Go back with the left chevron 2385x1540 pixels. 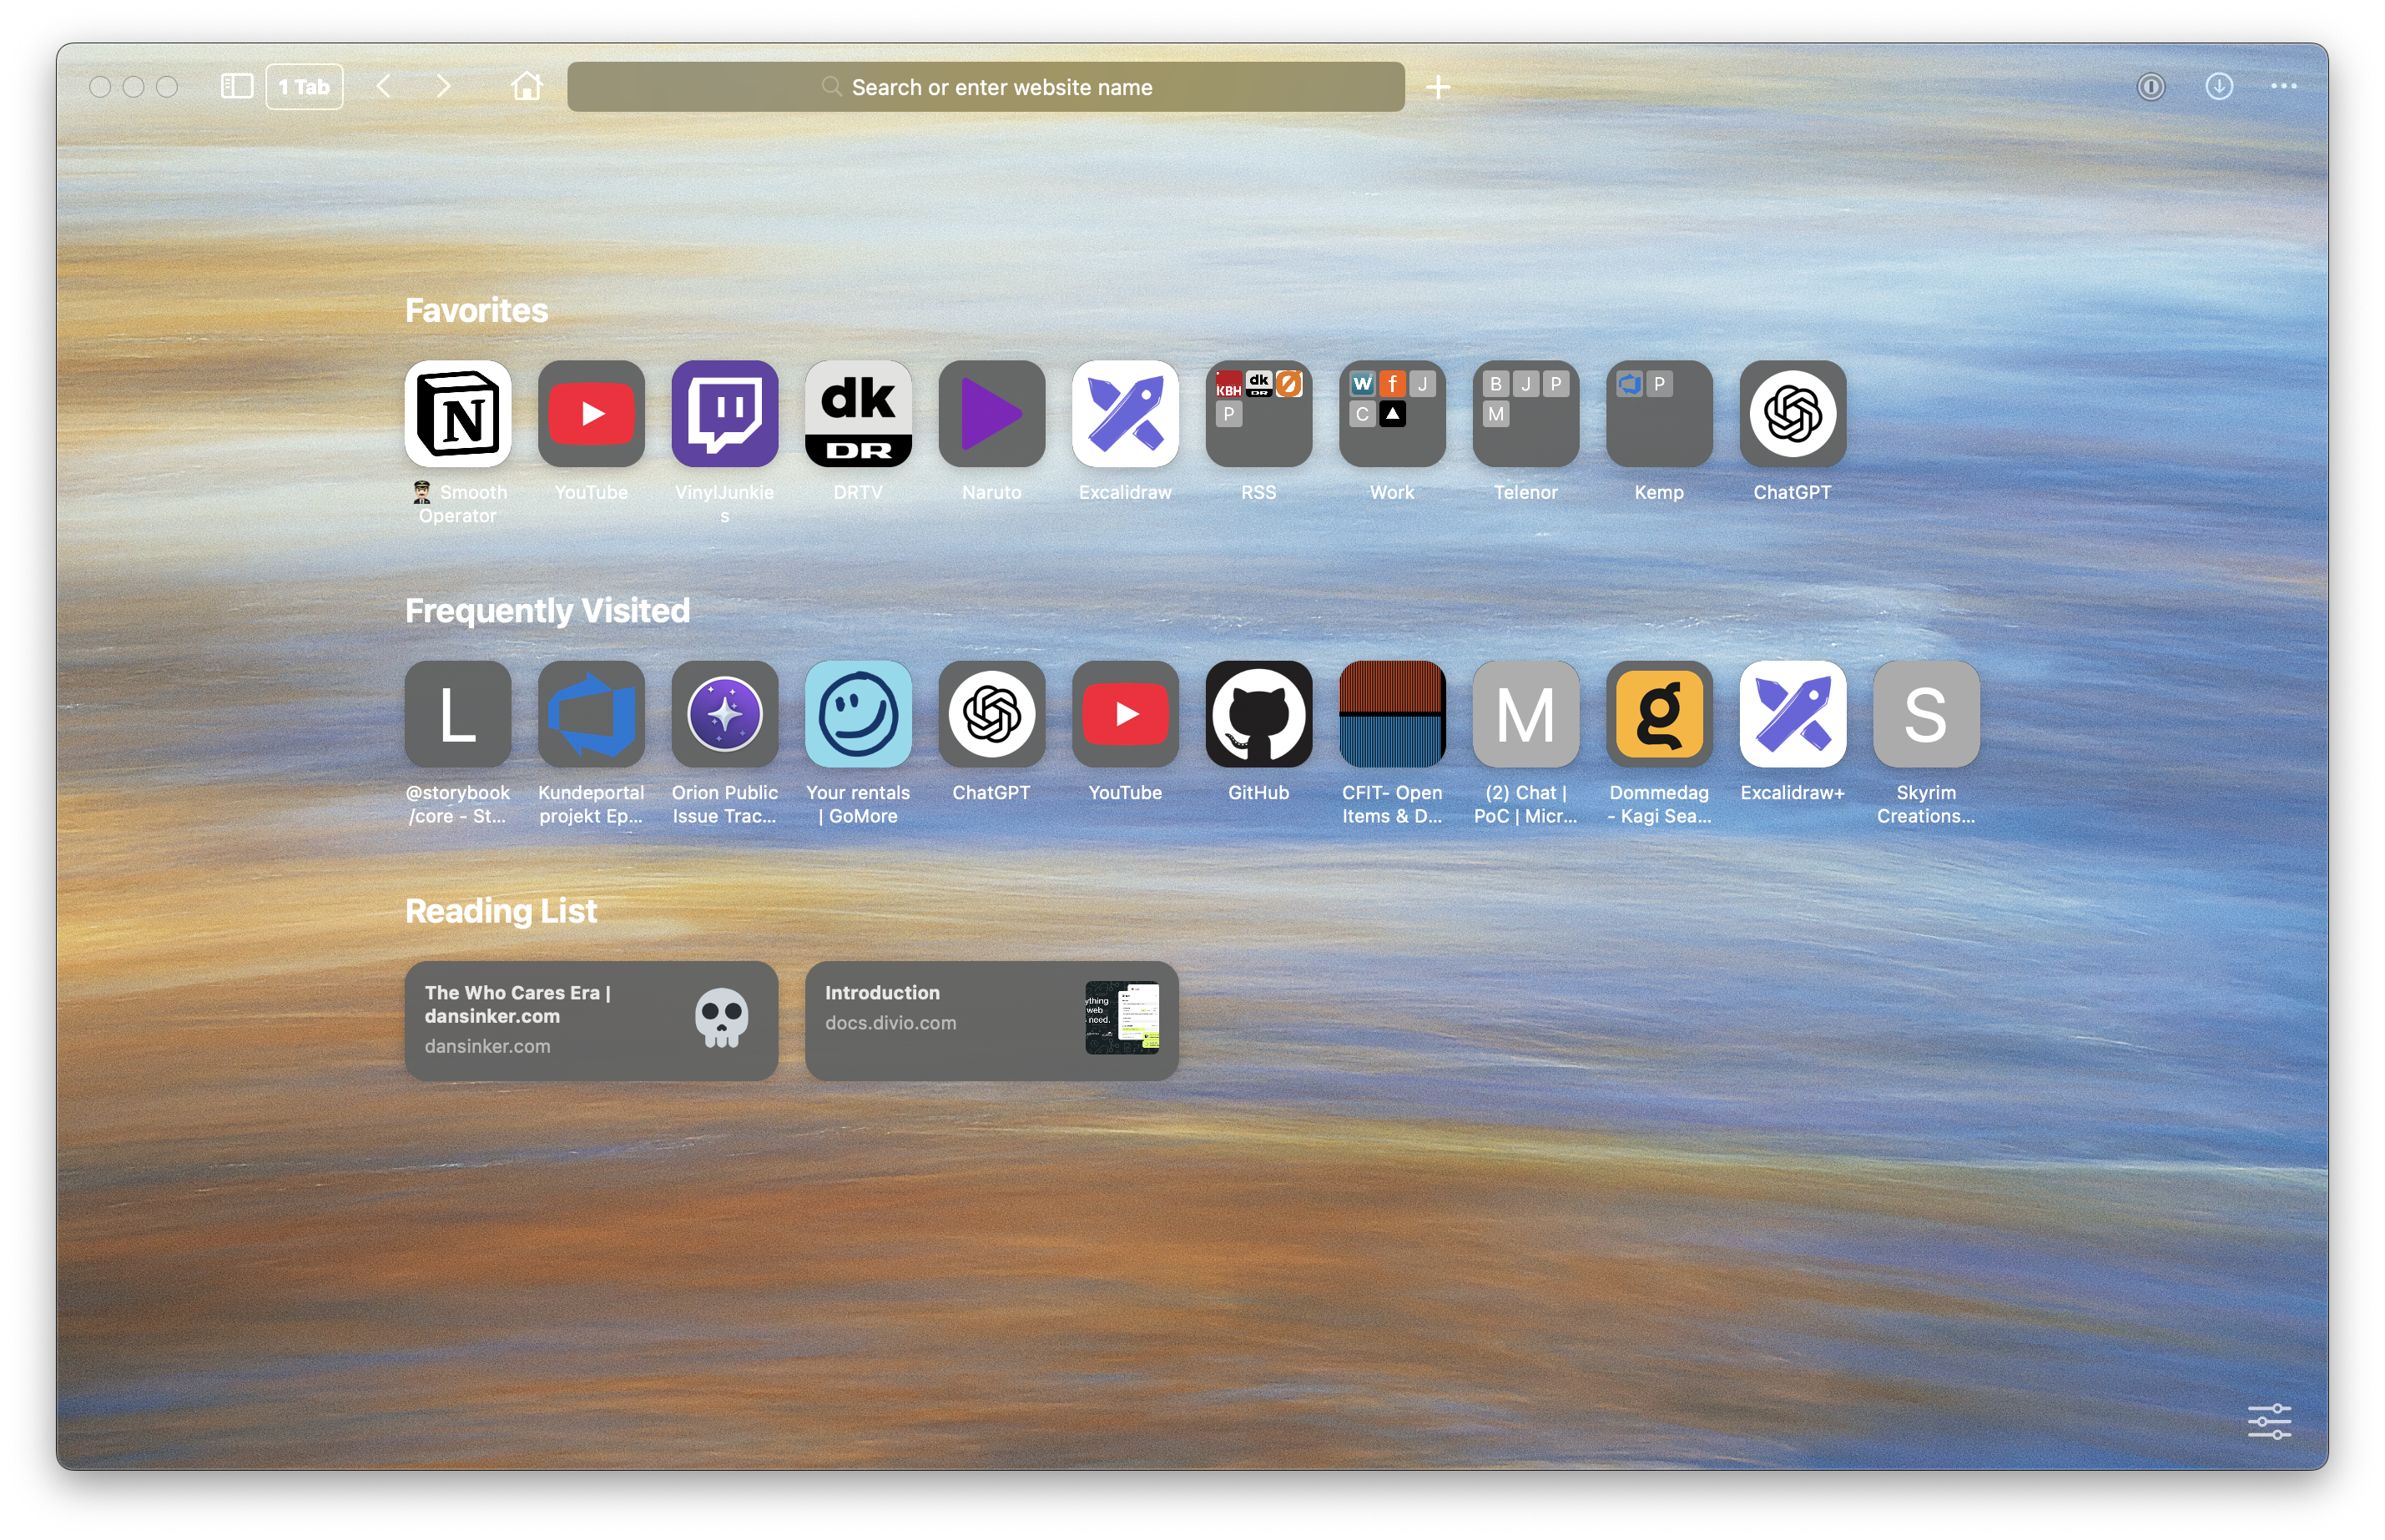(383, 87)
